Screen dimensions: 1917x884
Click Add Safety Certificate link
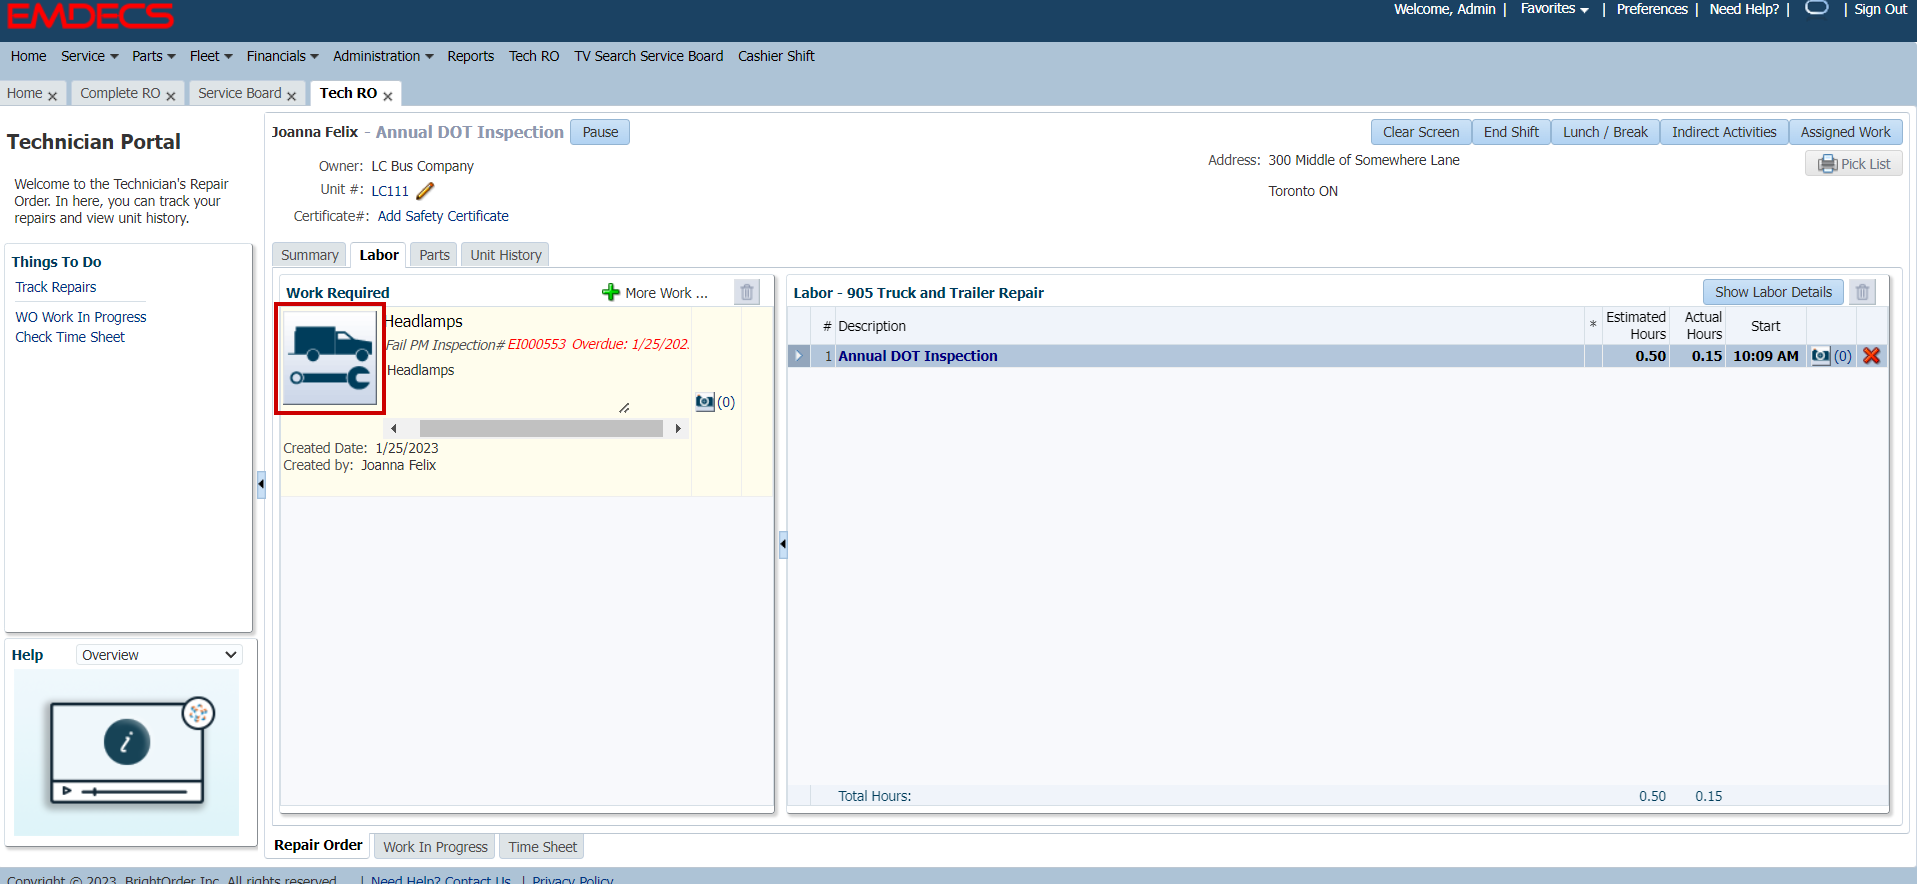(x=443, y=216)
